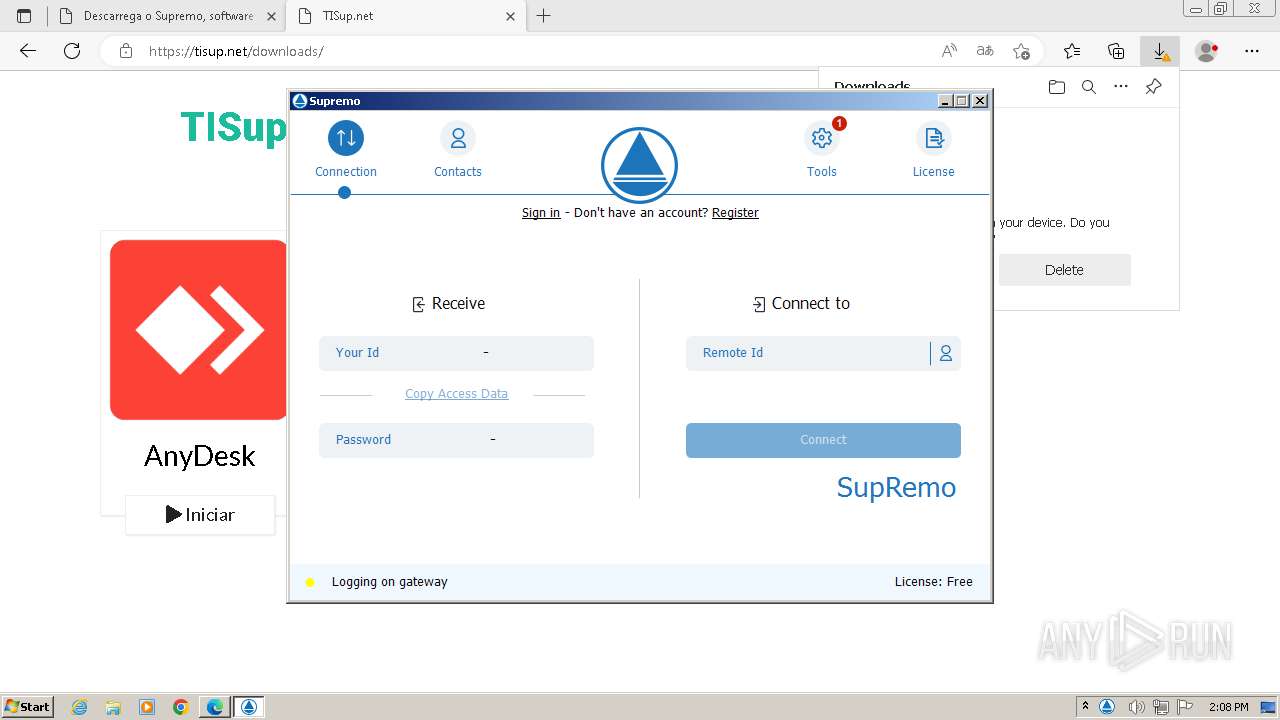Click the Copy Access Data link

[456, 394]
